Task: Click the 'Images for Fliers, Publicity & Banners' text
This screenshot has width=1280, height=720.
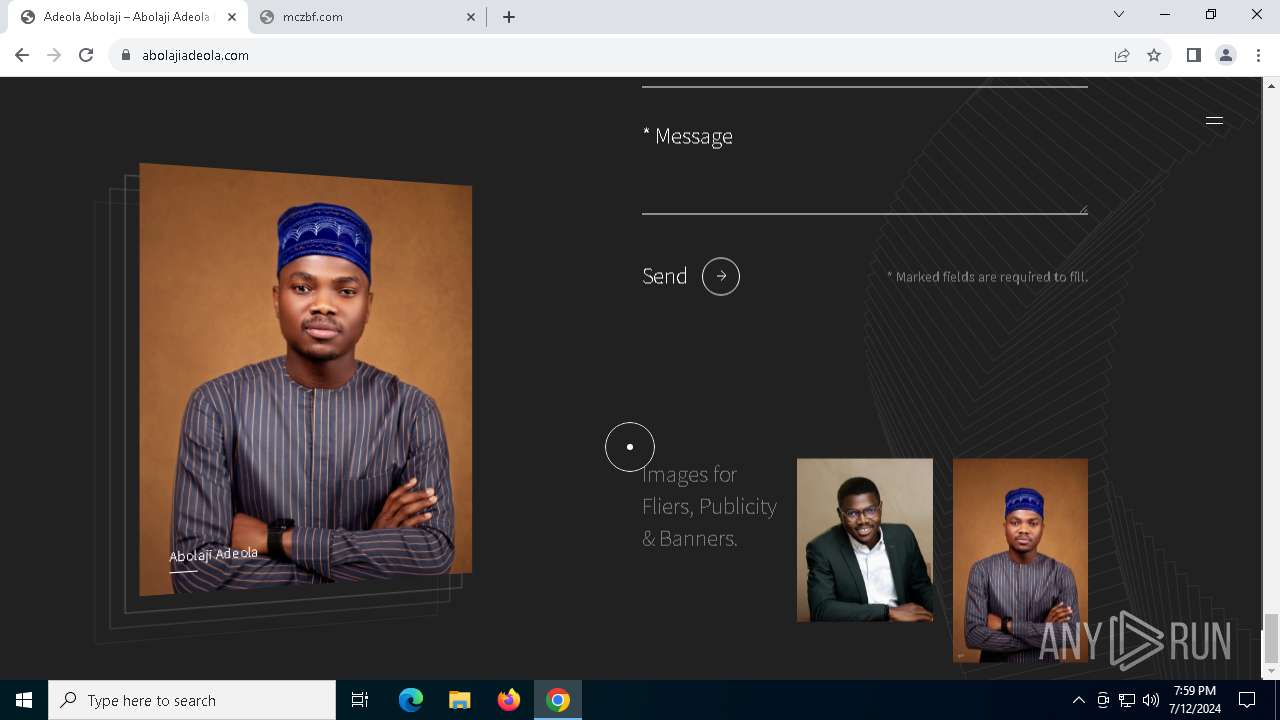Action: pos(709,506)
